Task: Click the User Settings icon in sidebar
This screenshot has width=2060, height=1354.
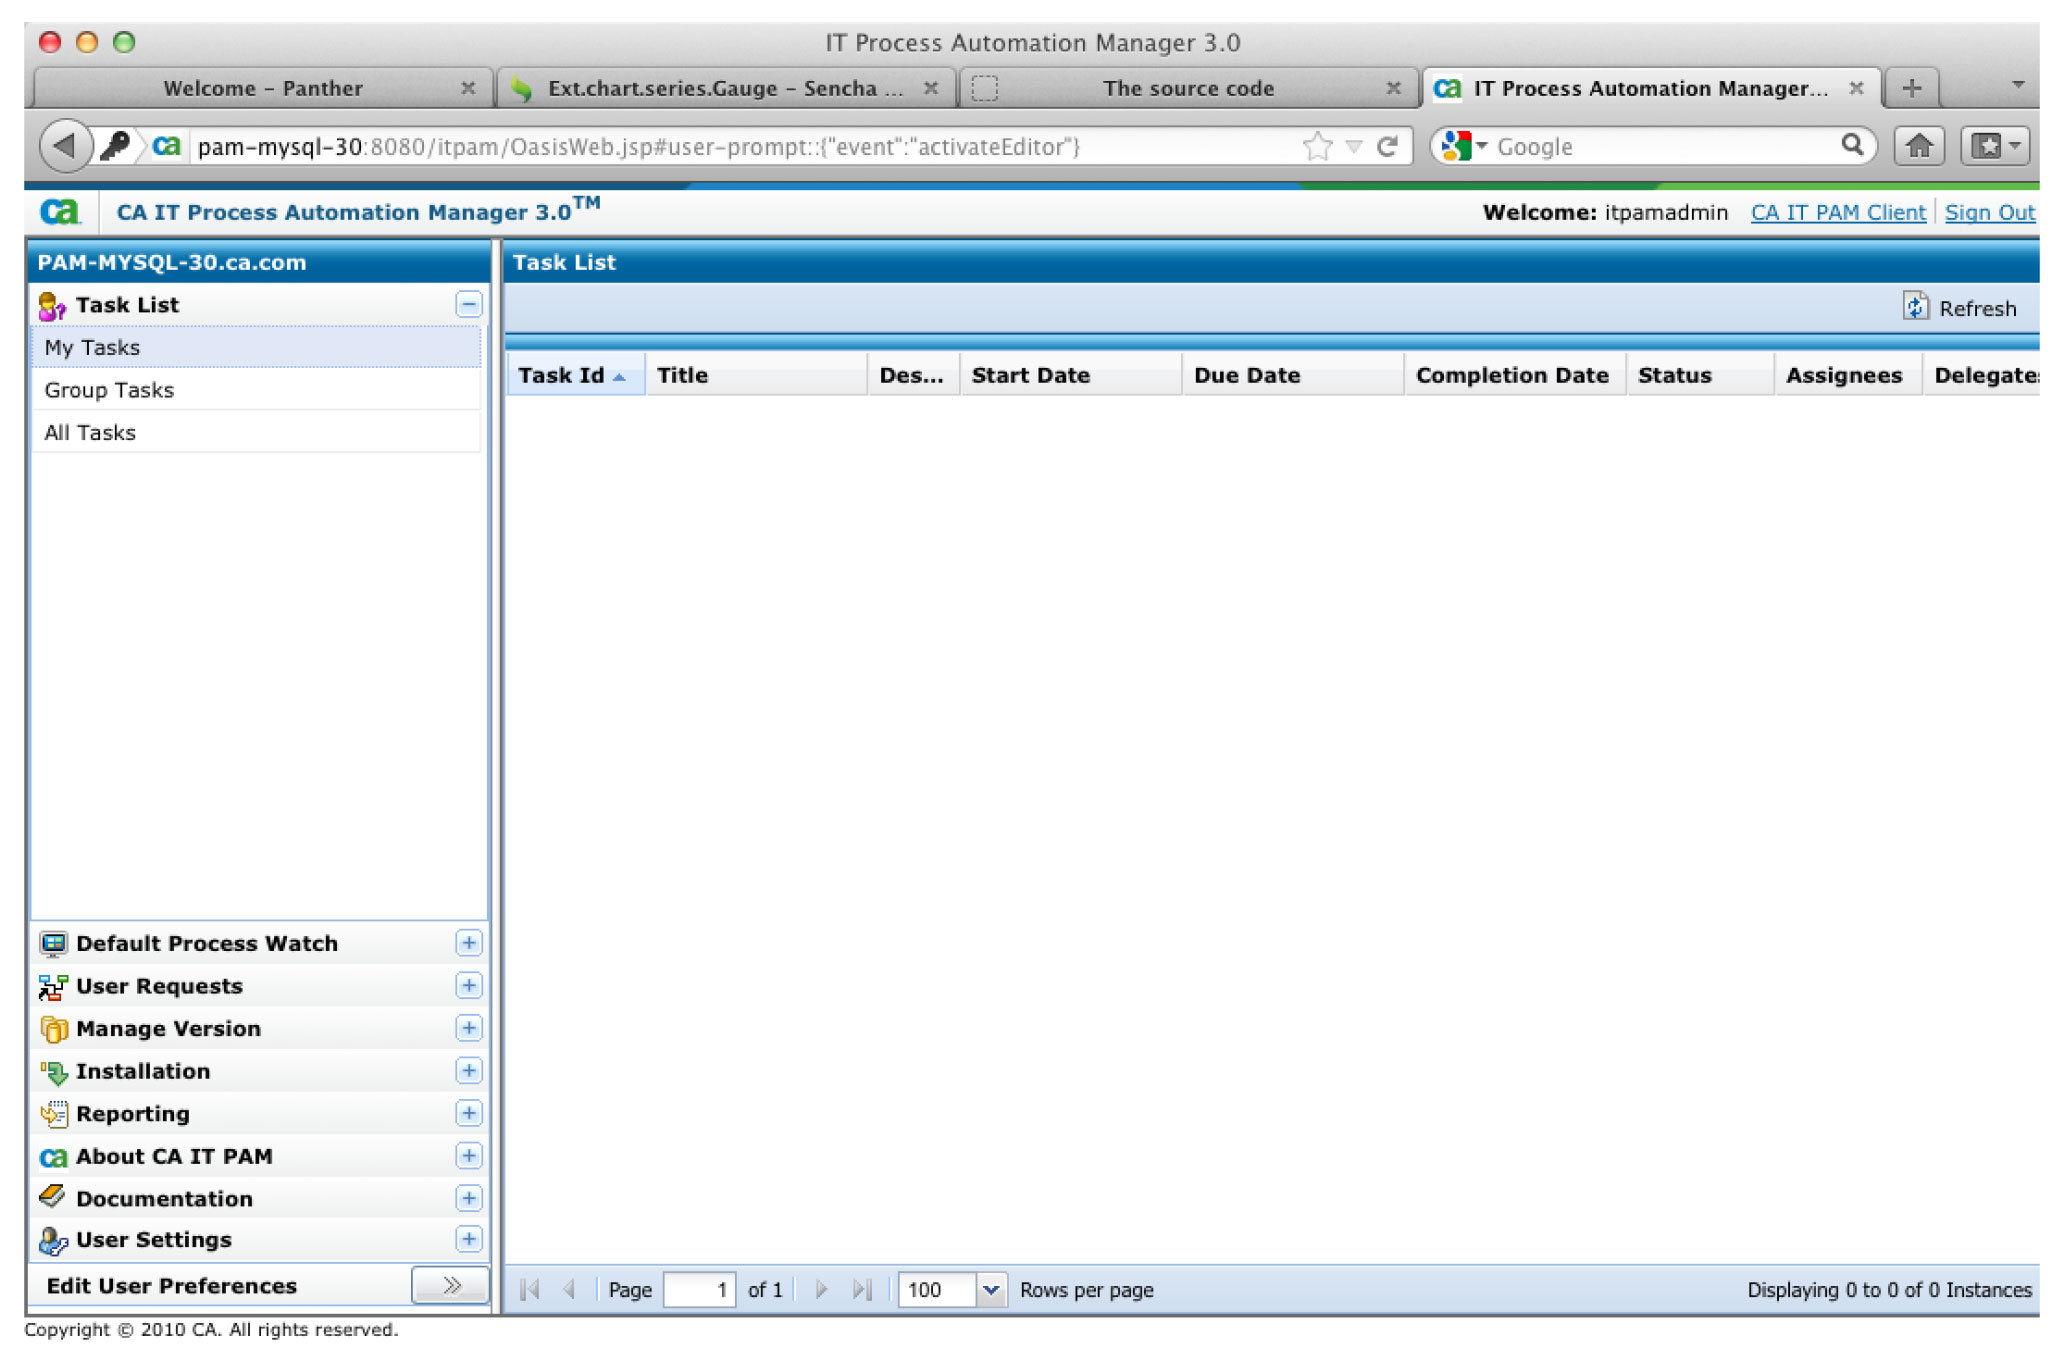Action: pyautogui.click(x=52, y=1240)
